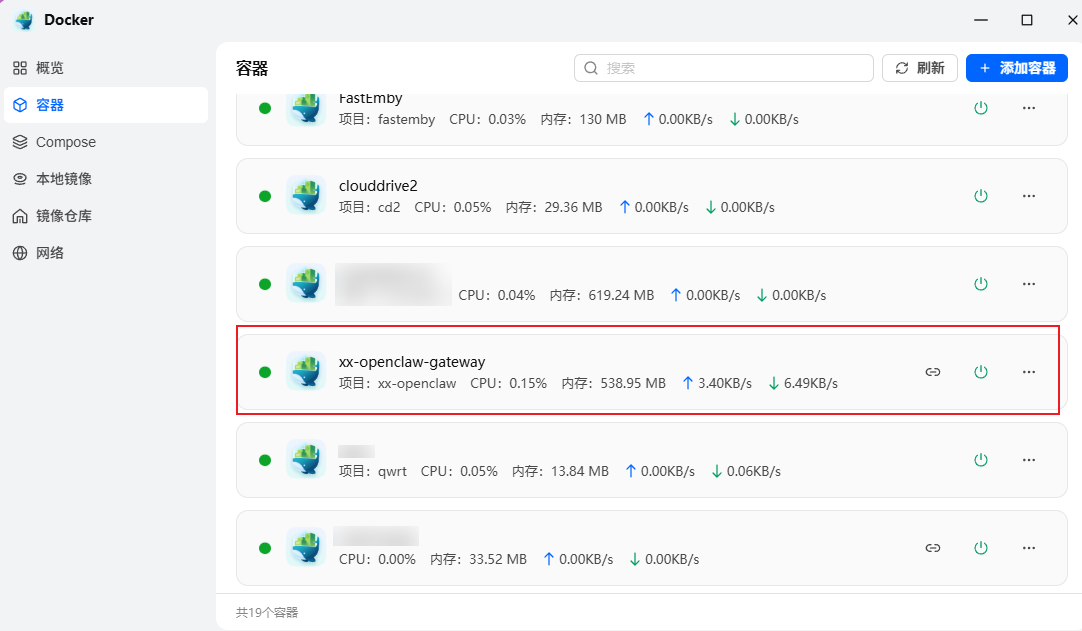Open more options for 33.52 MB container
This screenshot has height=631, width=1082.
[x=1029, y=548]
